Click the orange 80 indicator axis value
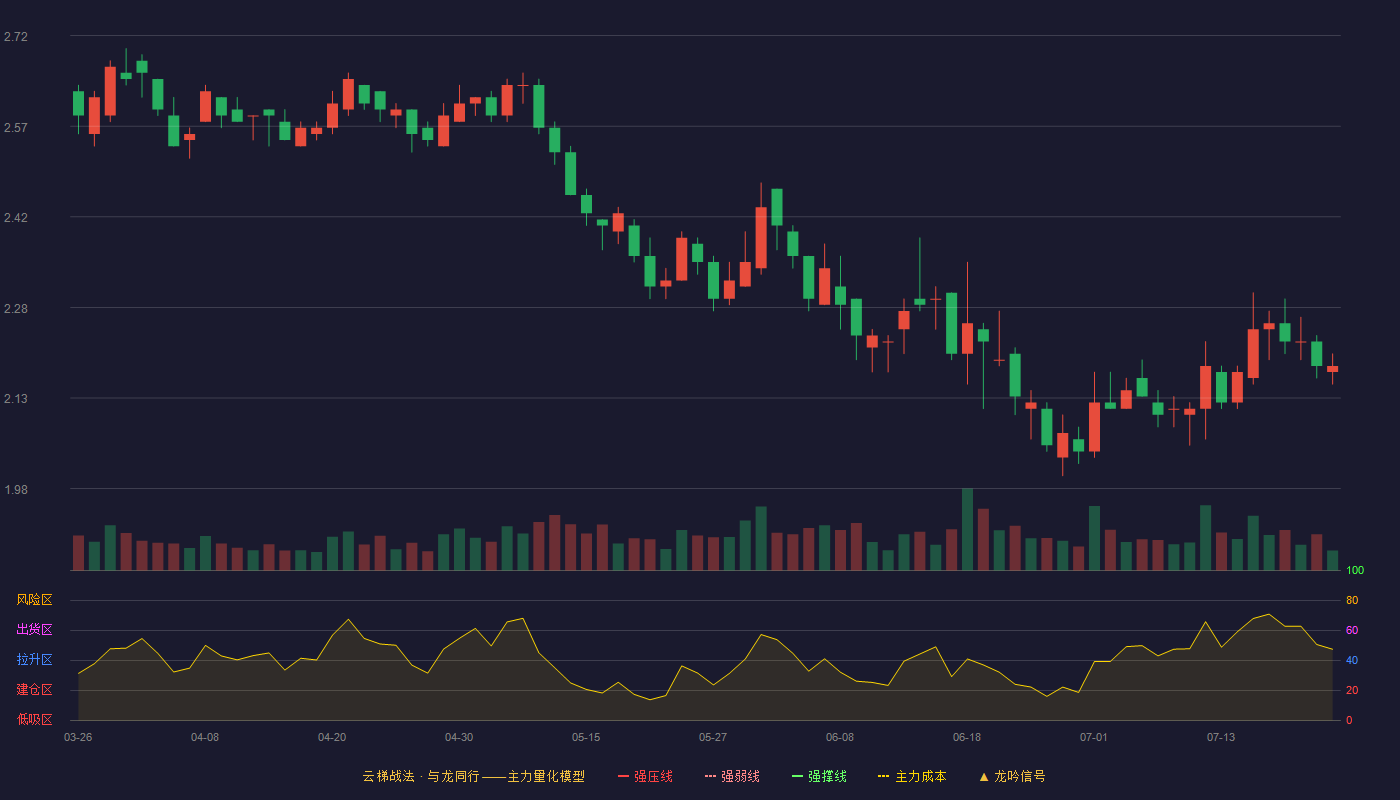This screenshot has width=1400, height=800. tap(1352, 600)
